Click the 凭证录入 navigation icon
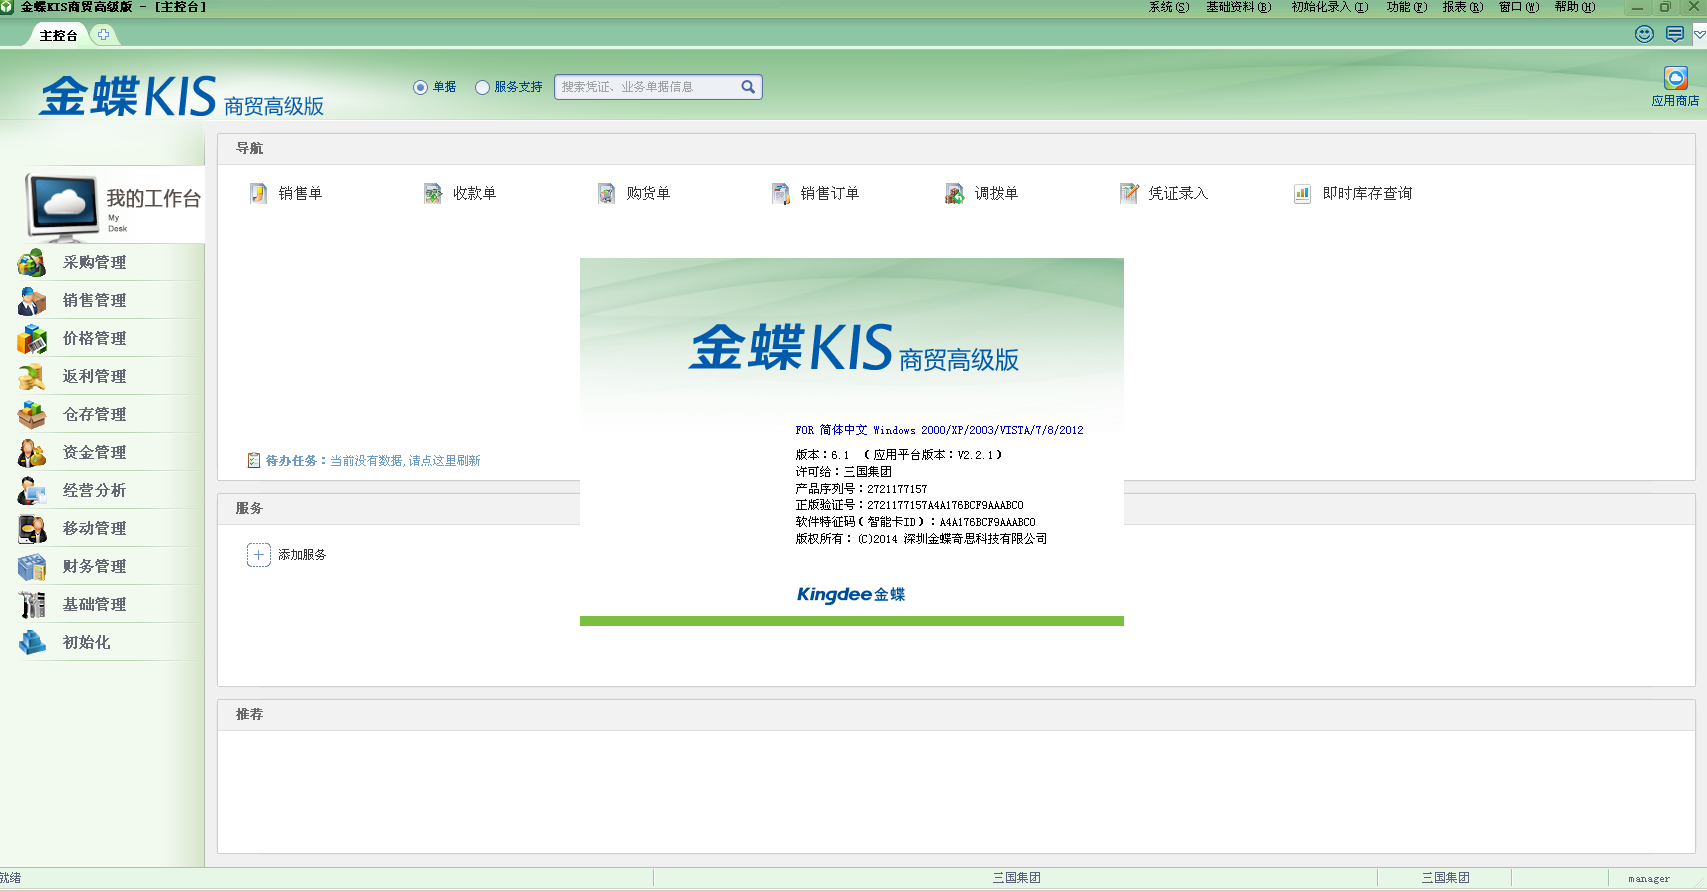Image resolution: width=1707 pixels, height=892 pixels. click(1128, 193)
